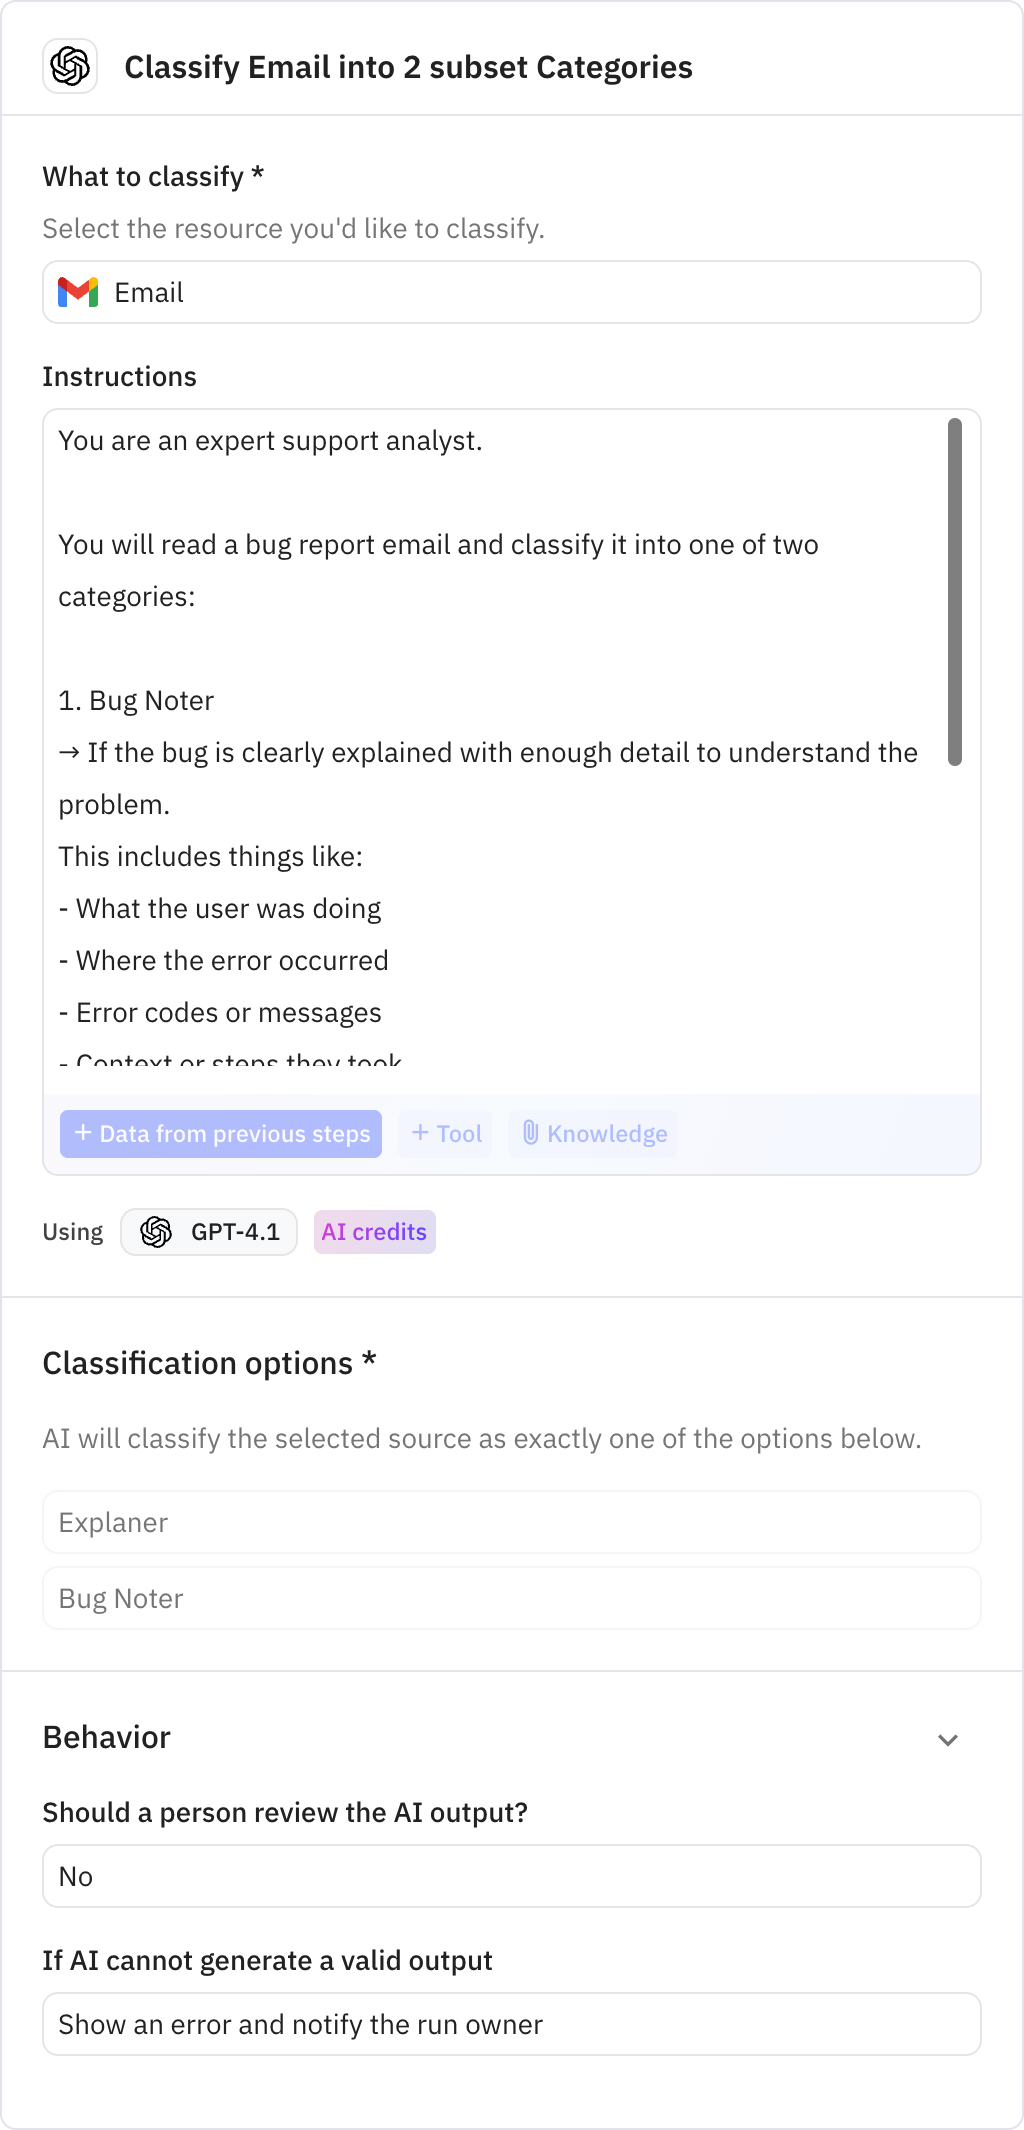Click the step title Classify Email into 2 subset Categories
1024x2130 pixels.
[x=408, y=67]
